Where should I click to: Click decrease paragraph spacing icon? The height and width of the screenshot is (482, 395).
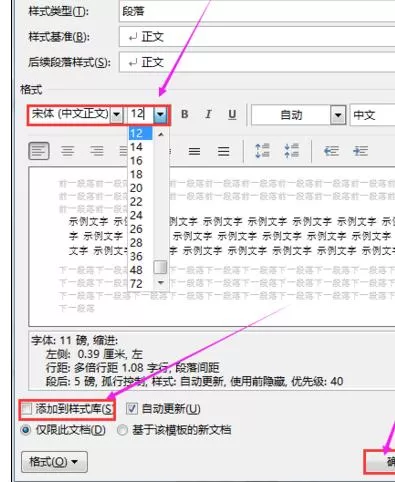coord(292,151)
